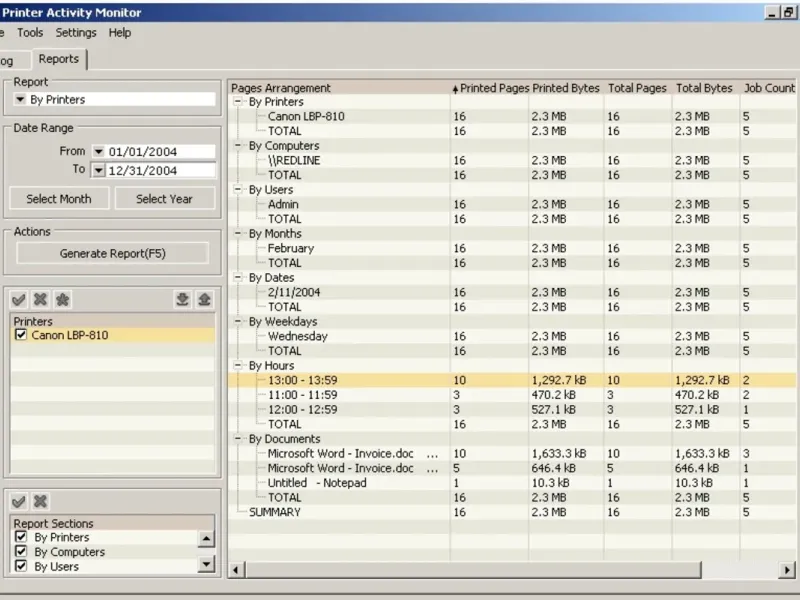The image size is (800, 600).
Task: Click the checkmark icon above Report Sections
Action: 18,501
